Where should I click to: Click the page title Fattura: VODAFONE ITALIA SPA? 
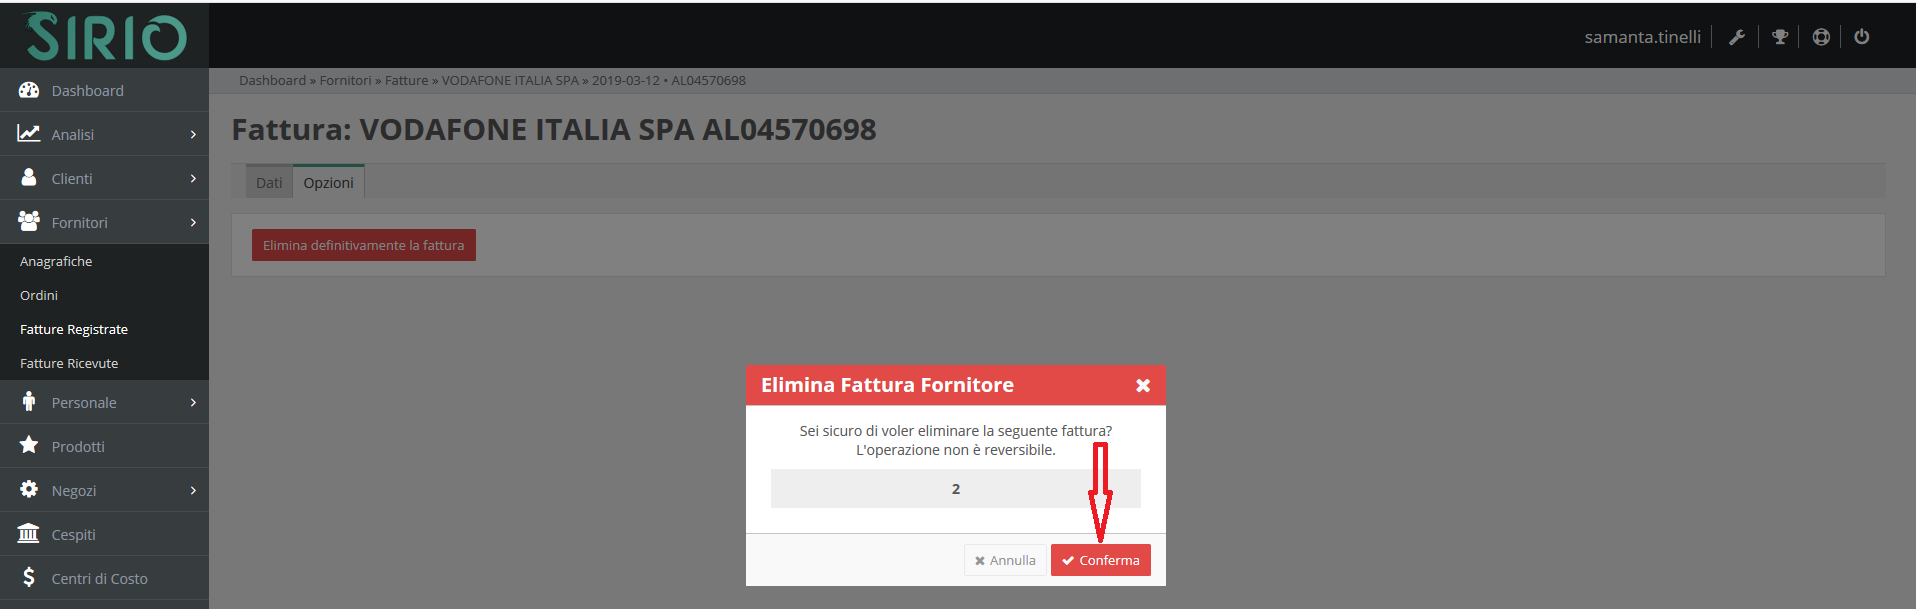pyautogui.click(x=553, y=129)
